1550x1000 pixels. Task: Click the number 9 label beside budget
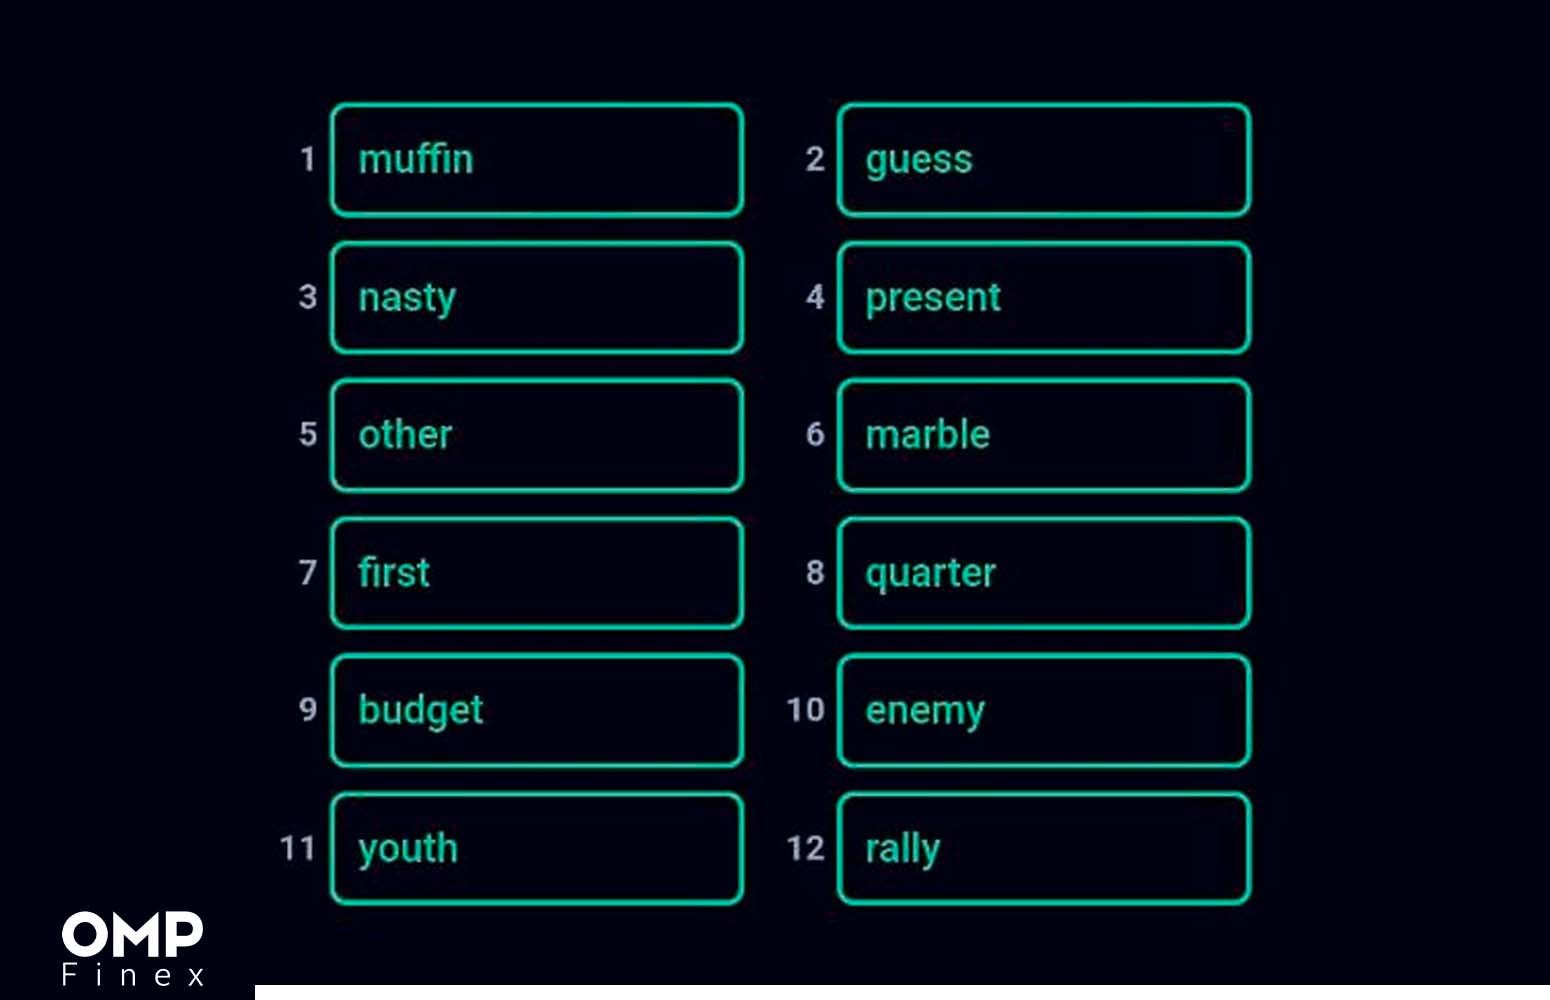tap(308, 710)
